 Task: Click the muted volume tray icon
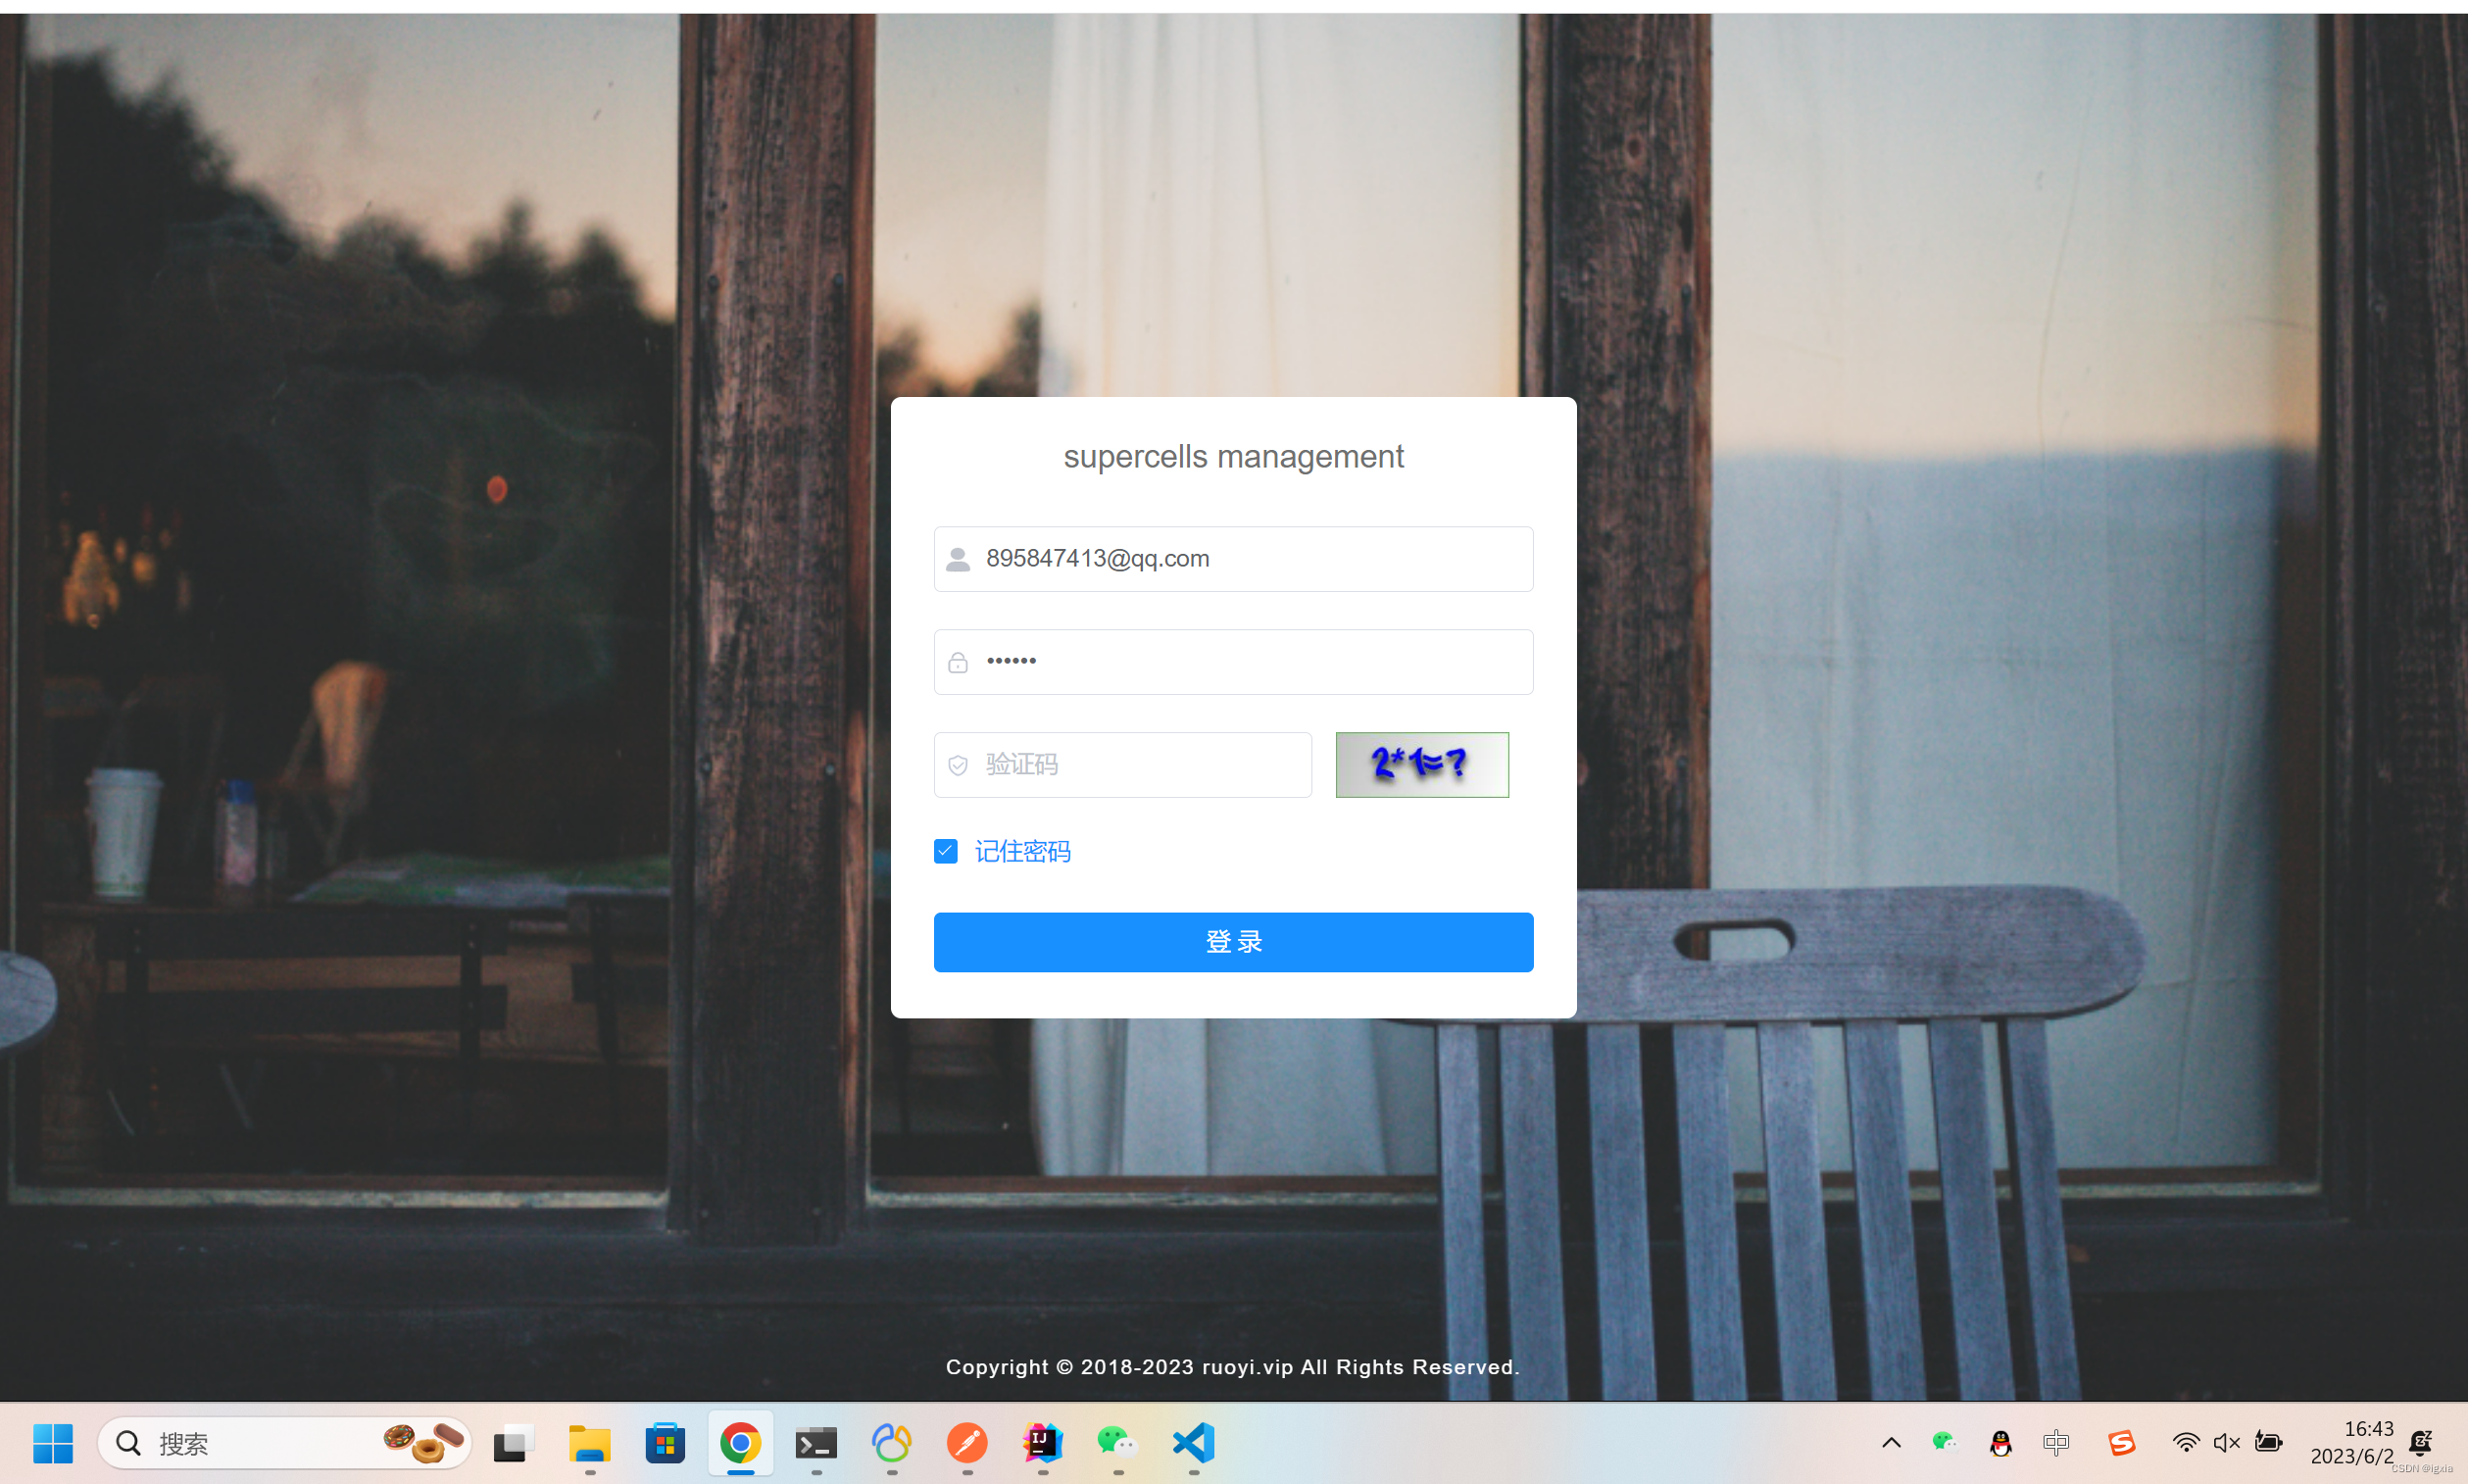[2226, 1442]
